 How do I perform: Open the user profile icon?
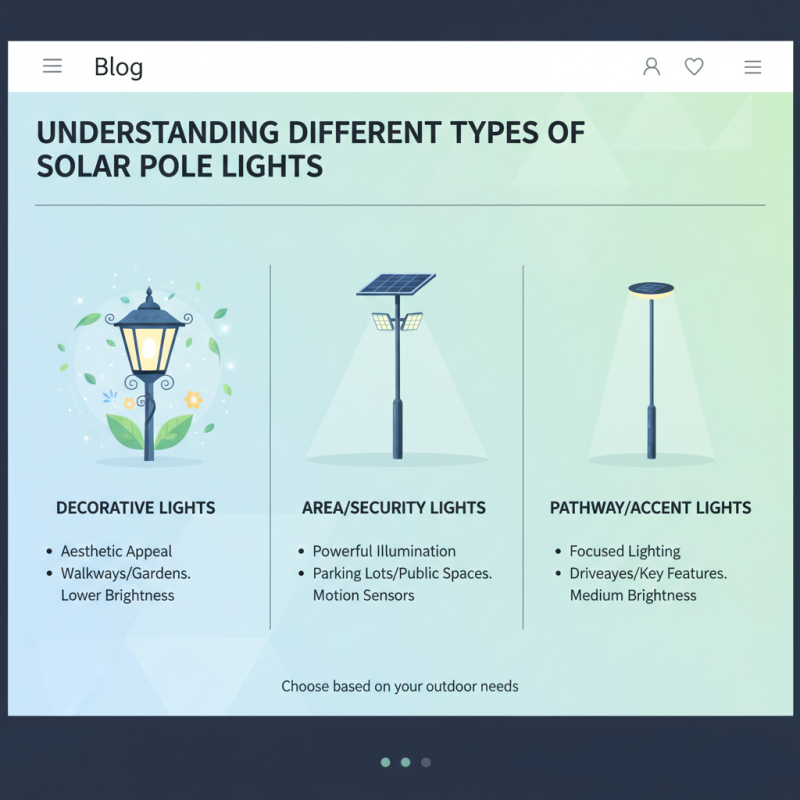click(x=652, y=67)
